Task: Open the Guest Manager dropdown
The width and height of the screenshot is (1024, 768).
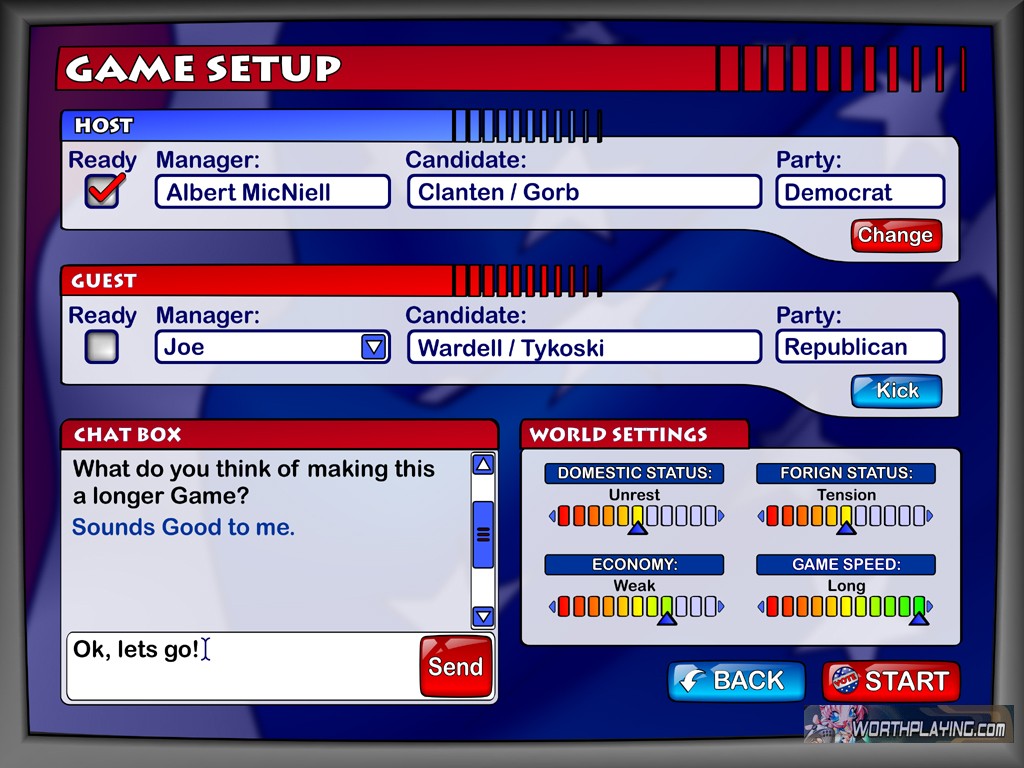Action: 373,347
